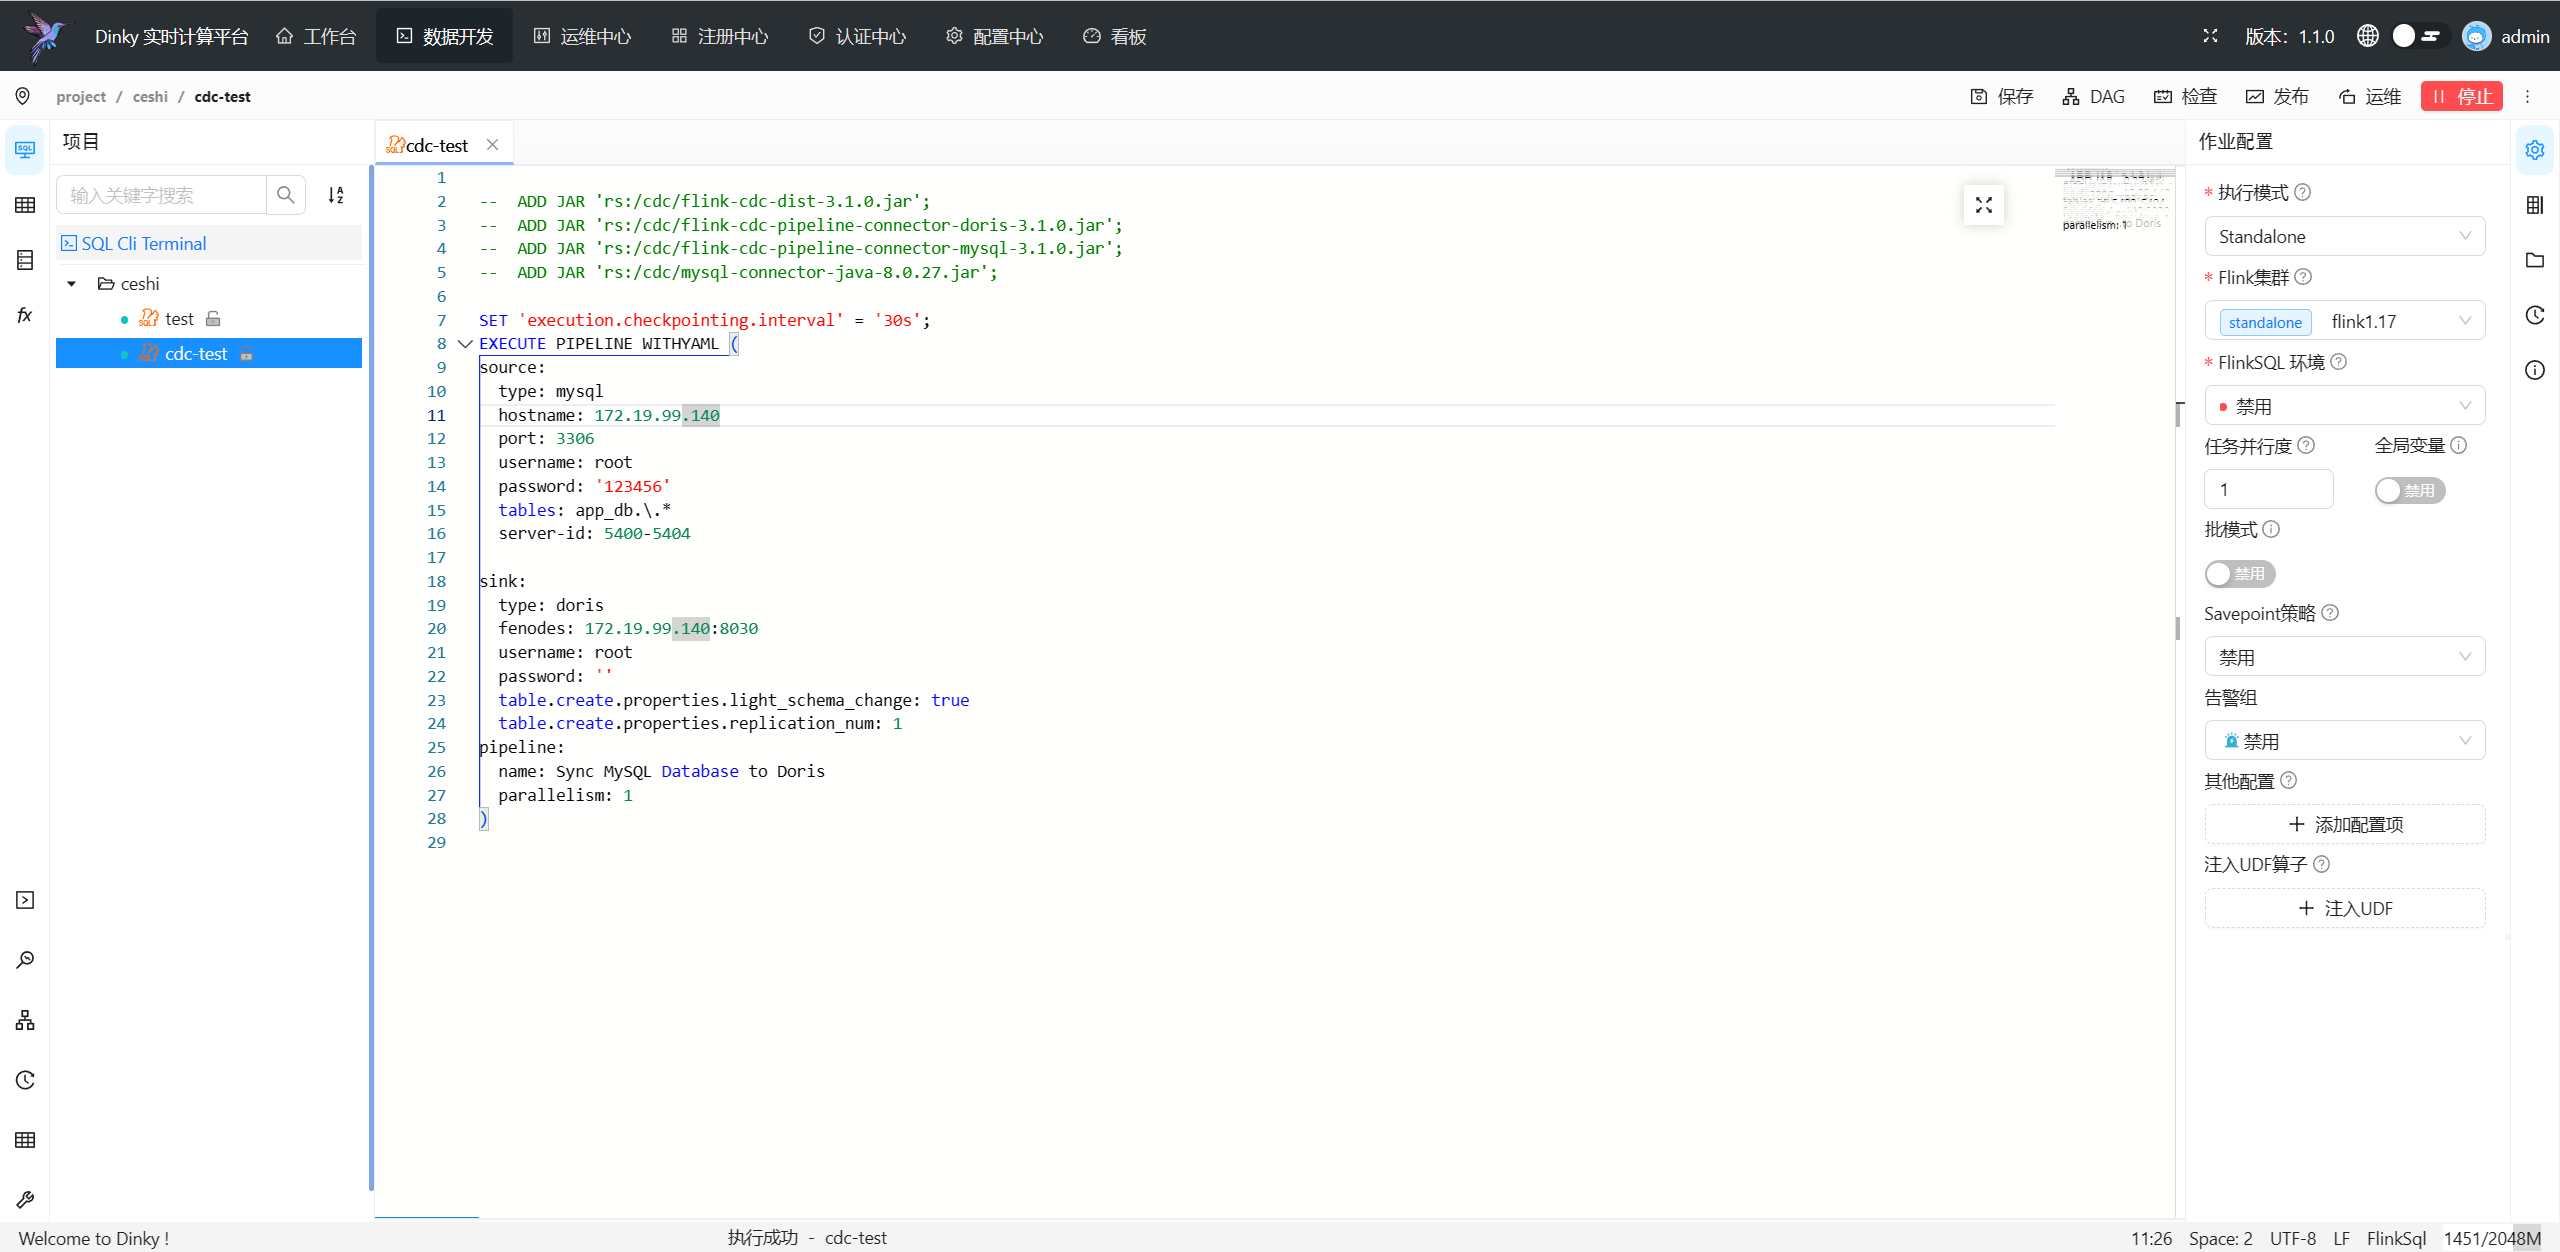Click the A-Z sort icon in project panel
This screenshot has height=1252, width=2560.
pos(336,195)
